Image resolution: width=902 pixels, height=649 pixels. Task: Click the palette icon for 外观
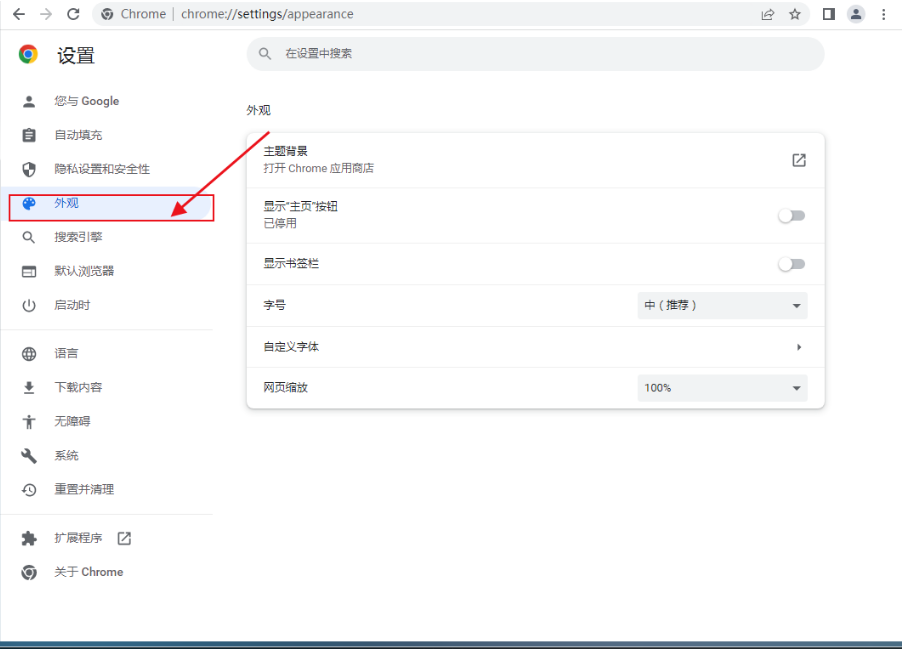tap(29, 203)
